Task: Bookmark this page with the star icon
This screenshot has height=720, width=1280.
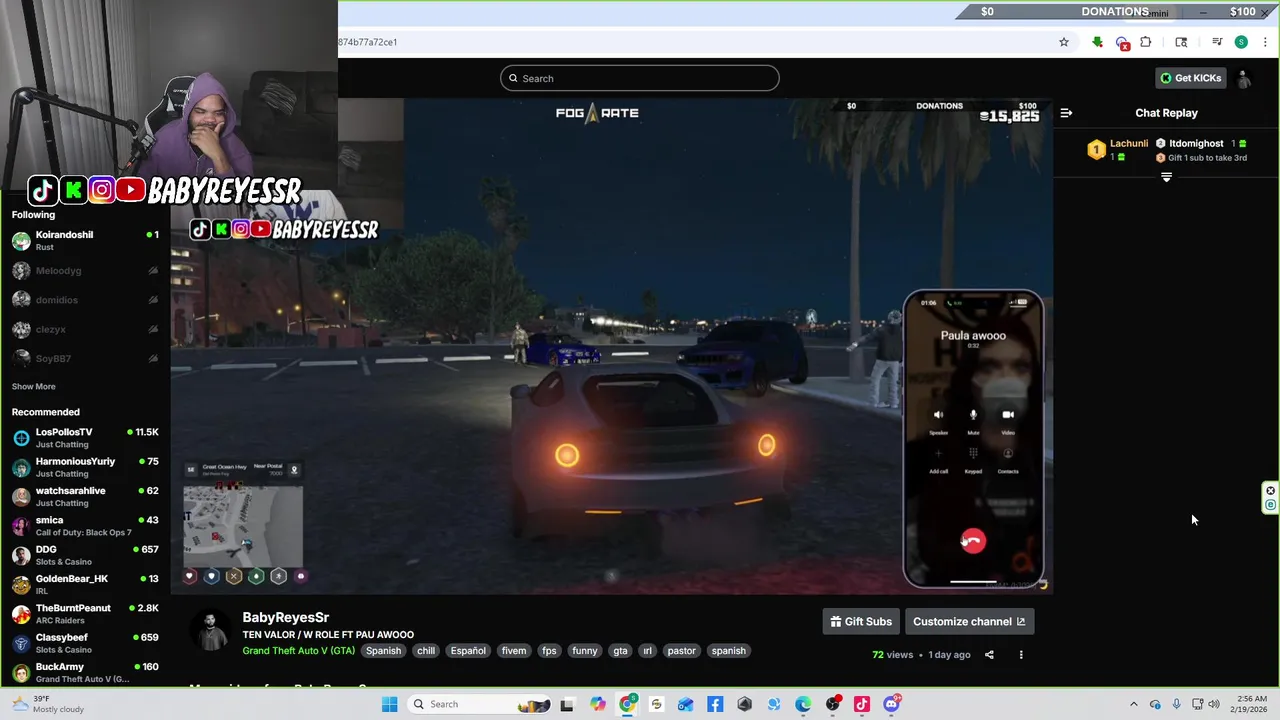Action: tap(1064, 42)
